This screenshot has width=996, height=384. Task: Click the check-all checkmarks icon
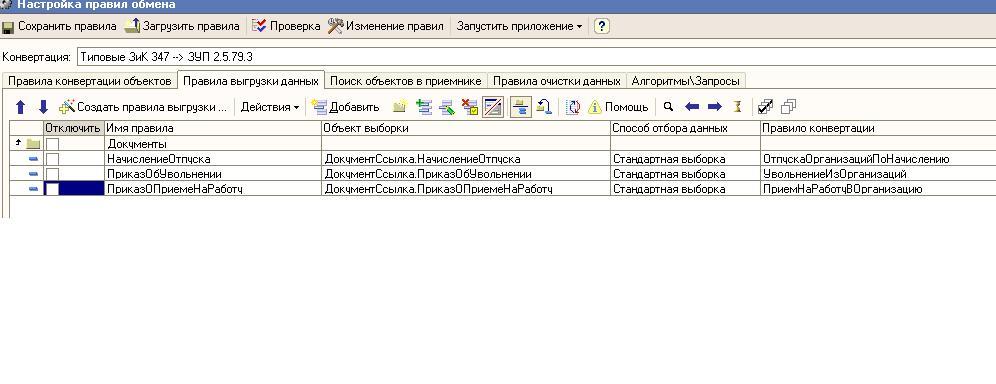click(x=765, y=107)
